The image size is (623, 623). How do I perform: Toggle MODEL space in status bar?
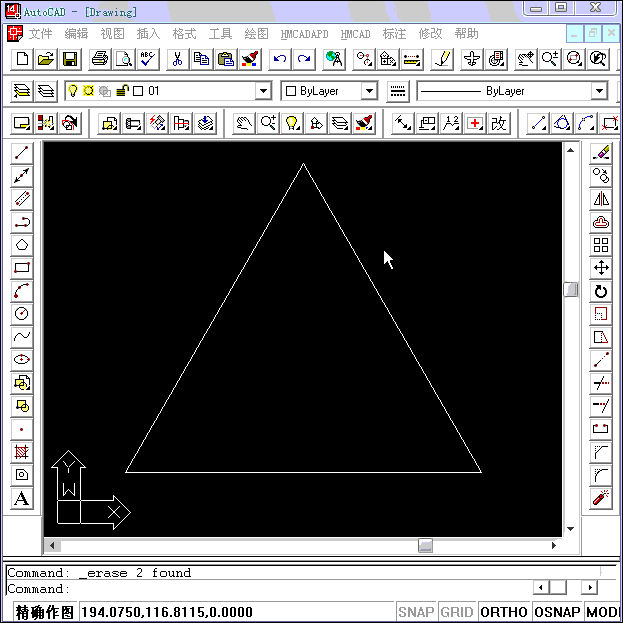click(x=603, y=612)
